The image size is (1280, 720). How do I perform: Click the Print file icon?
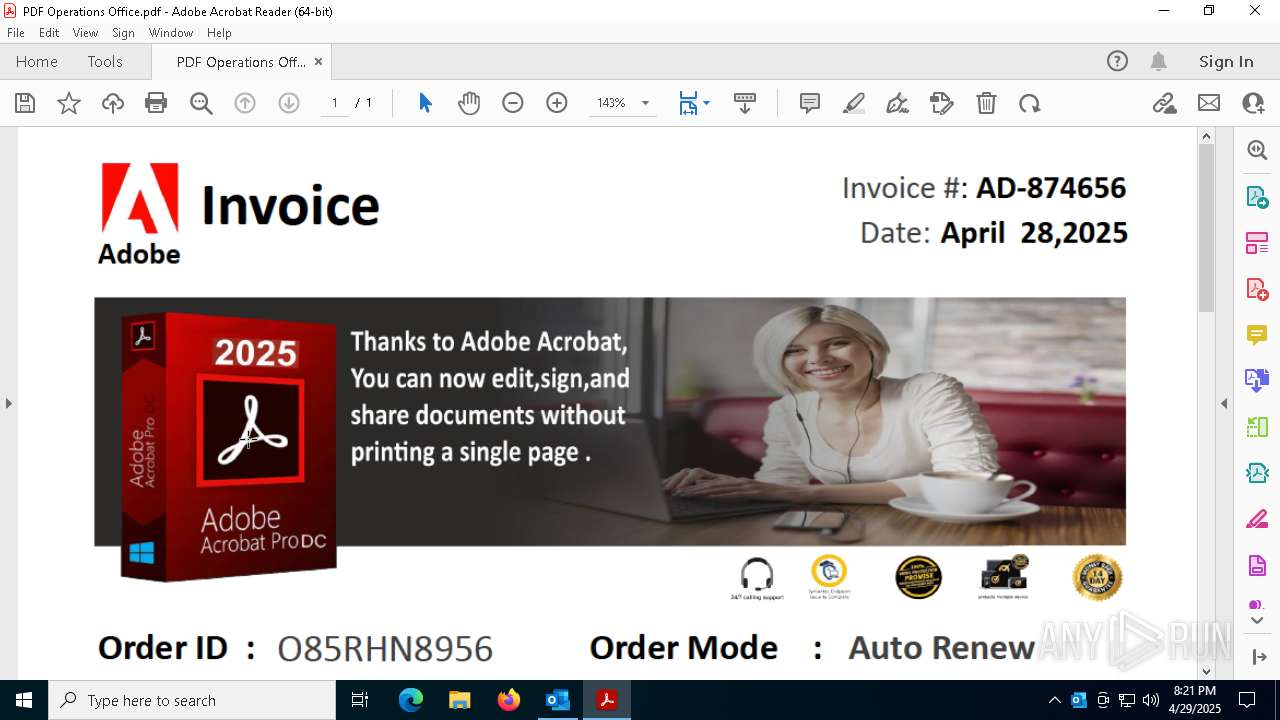[156, 103]
